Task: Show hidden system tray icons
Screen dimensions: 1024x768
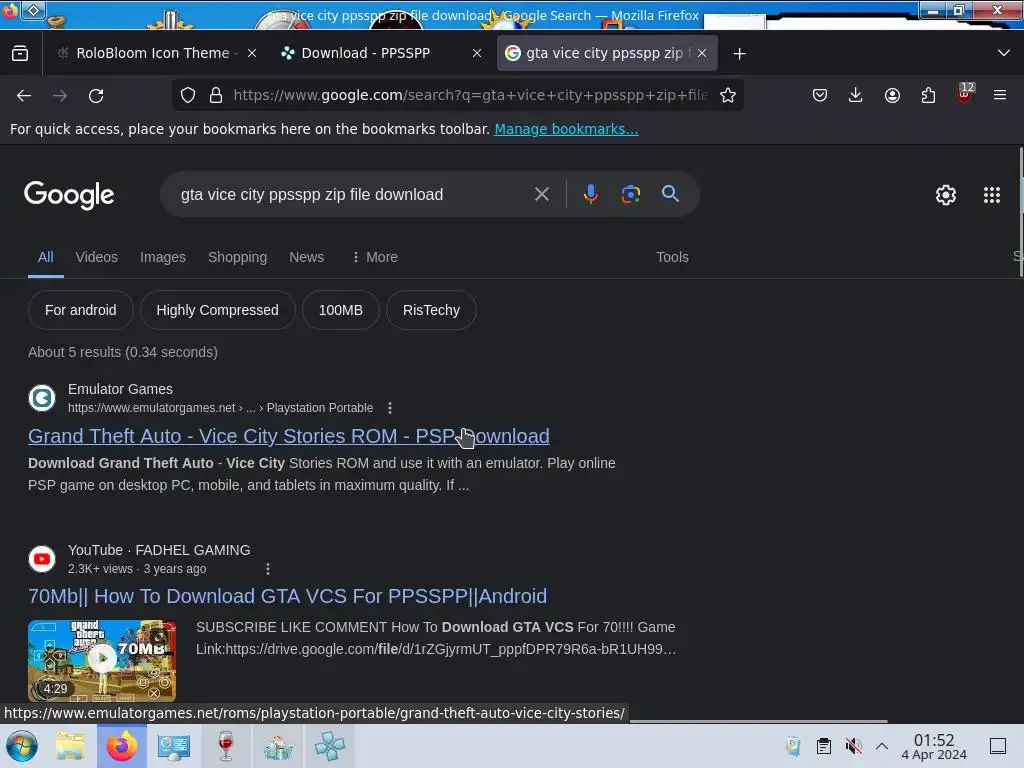Action: [x=882, y=746]
